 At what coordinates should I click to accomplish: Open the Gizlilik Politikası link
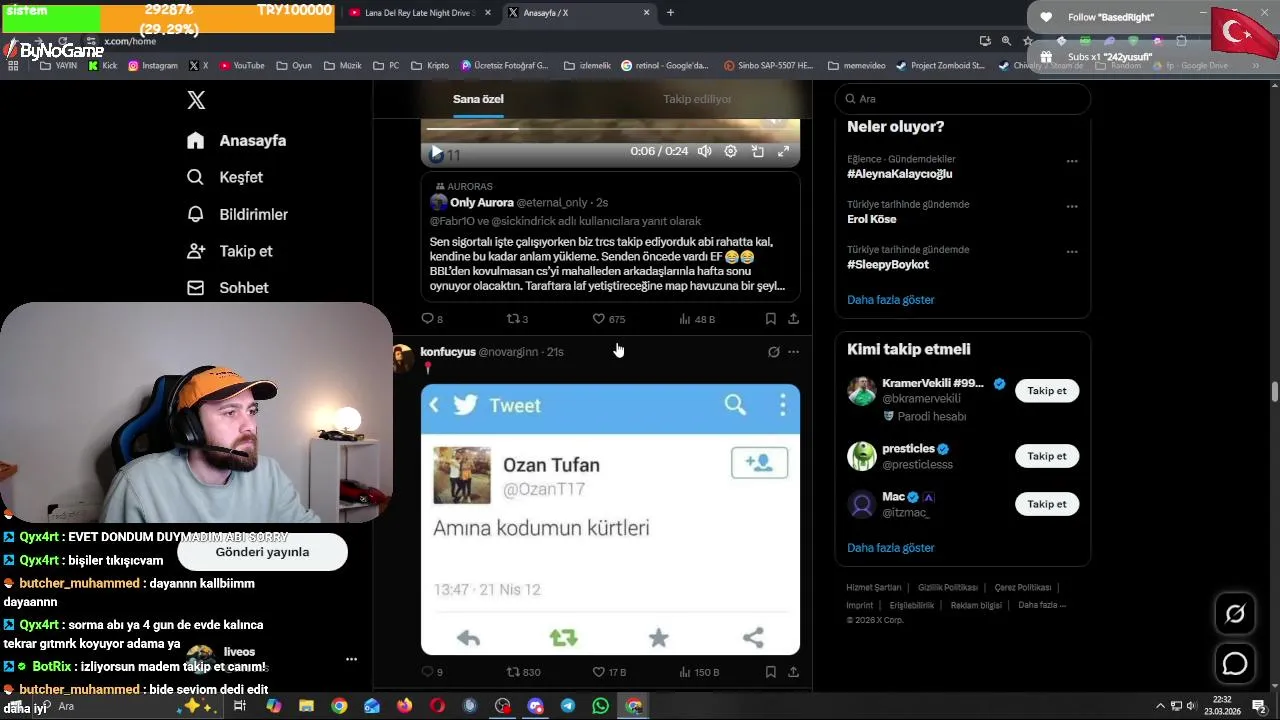pos(948,588)
